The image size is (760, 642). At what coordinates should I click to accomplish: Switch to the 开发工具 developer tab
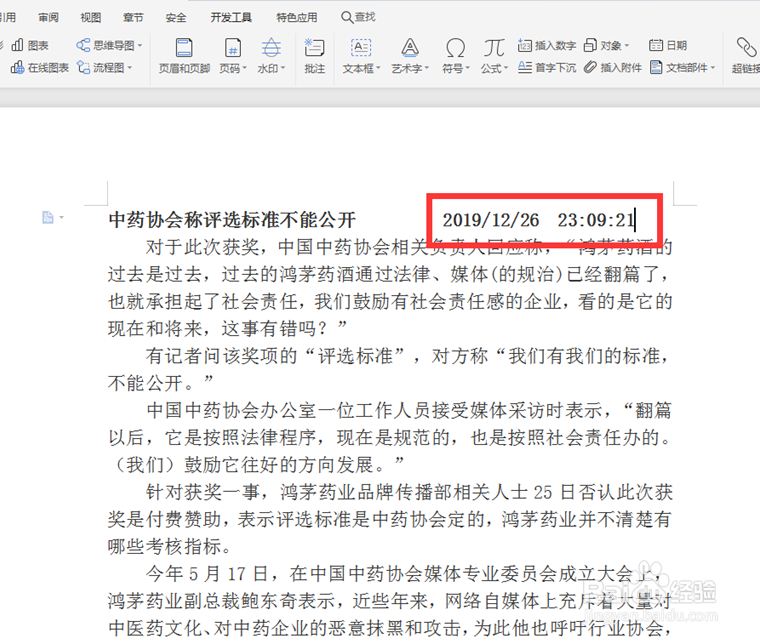pyautogui.click(x=231, y=18)
